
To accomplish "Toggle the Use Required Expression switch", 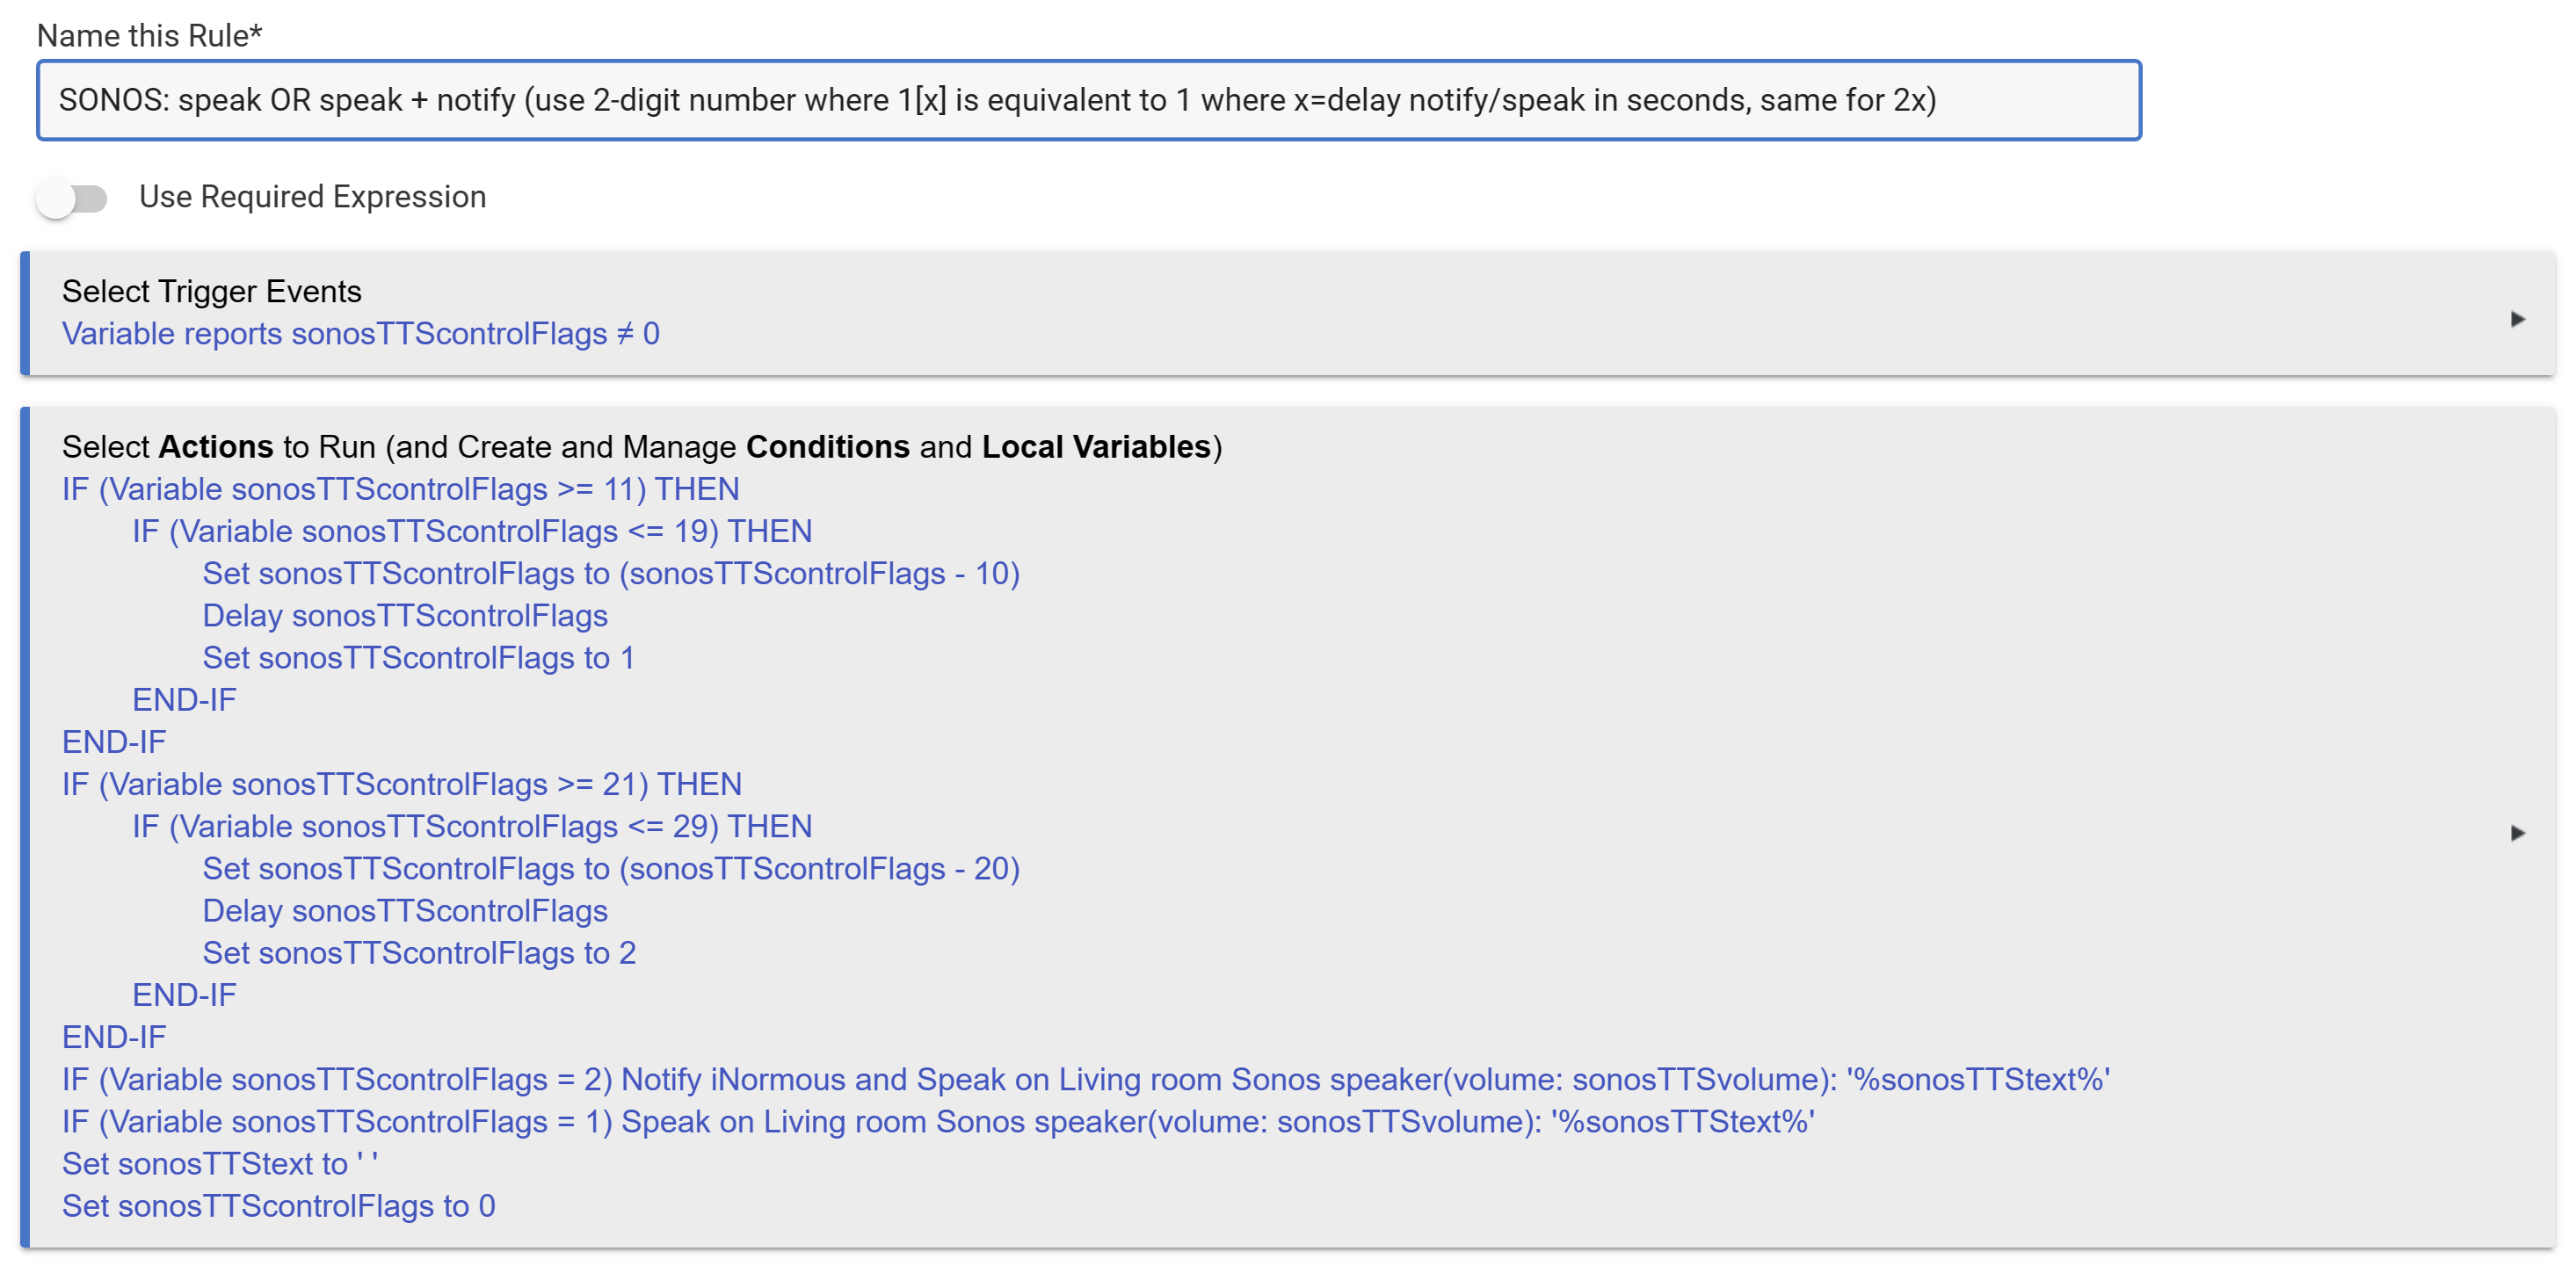I will tap(72, 198).
